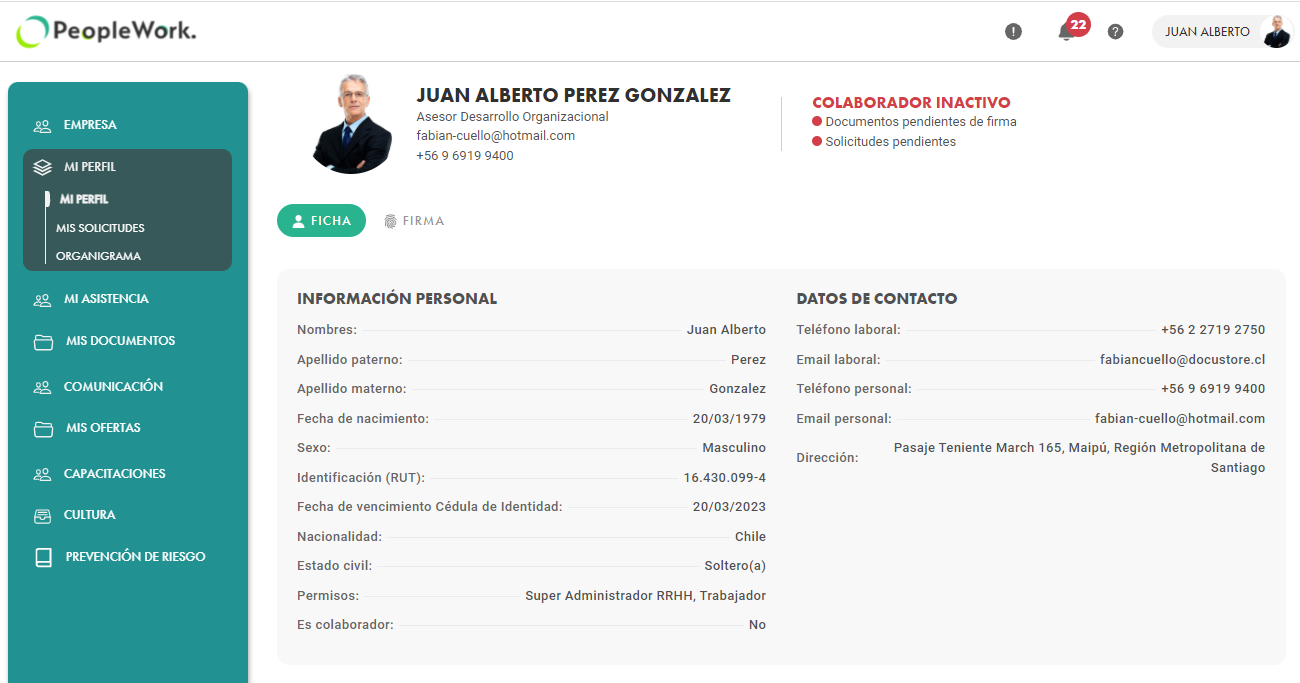Open MIS SOLICITUDES submenu item
Viewport: 1300px width, 683px height.
tap(100, 228)
